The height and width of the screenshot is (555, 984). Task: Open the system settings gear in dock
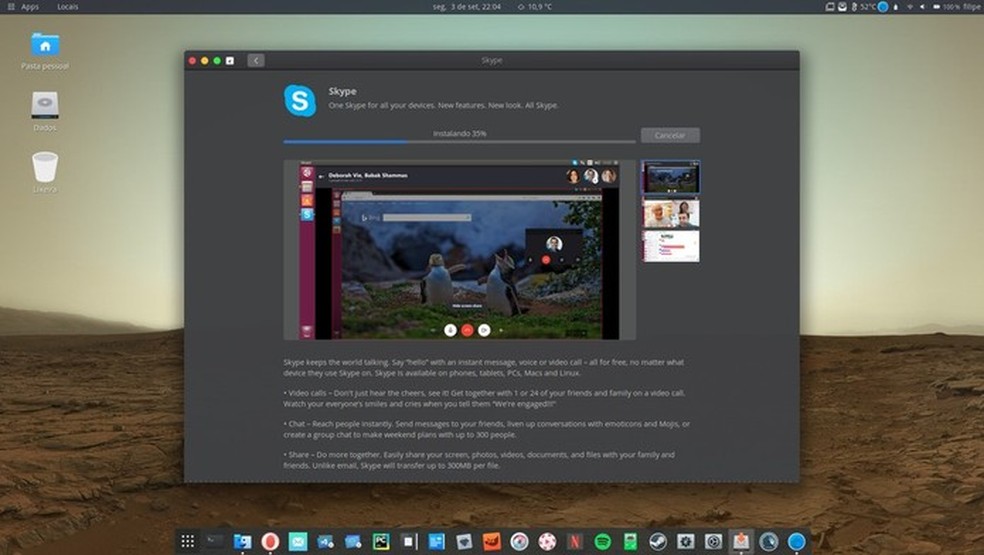click(x=685, y=541)
